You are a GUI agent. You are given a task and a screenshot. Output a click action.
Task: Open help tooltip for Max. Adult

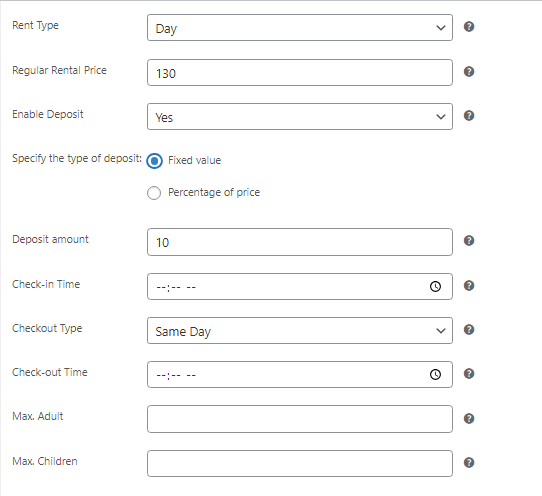point(469,419)
